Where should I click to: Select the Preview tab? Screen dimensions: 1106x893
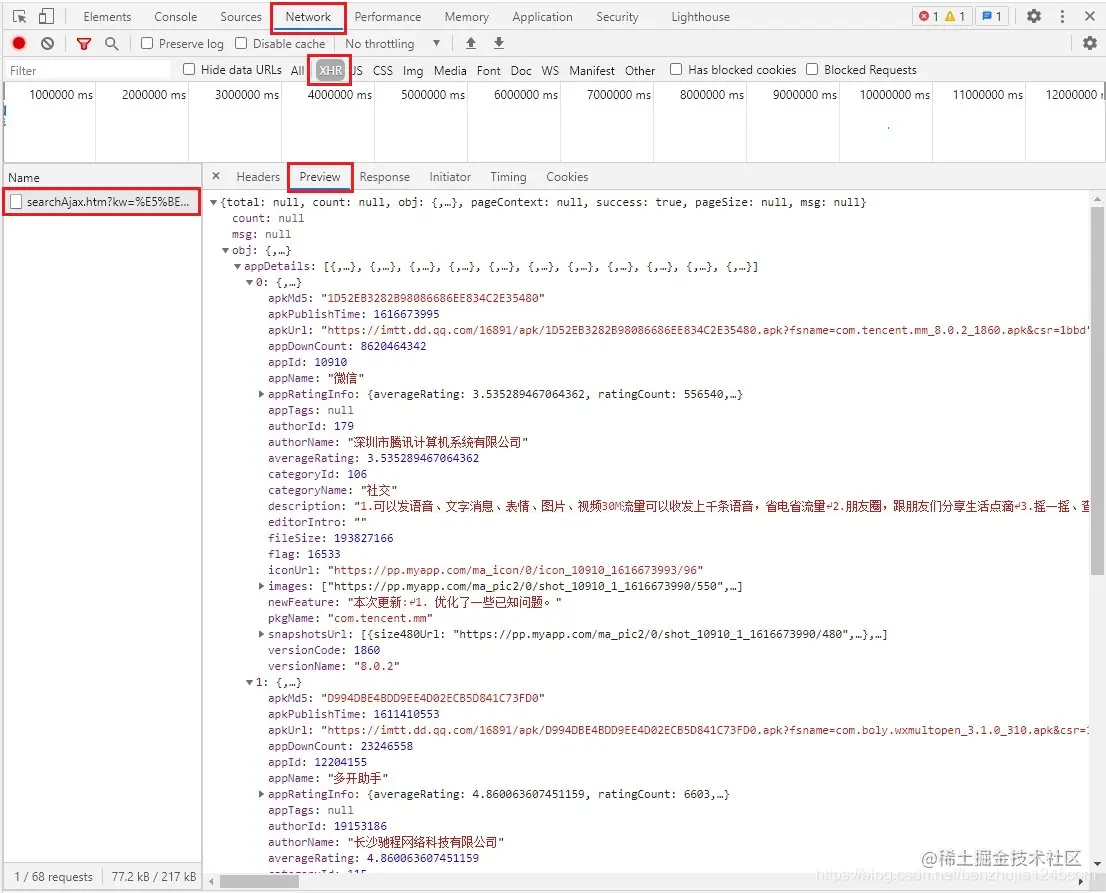tap(320, 177)
